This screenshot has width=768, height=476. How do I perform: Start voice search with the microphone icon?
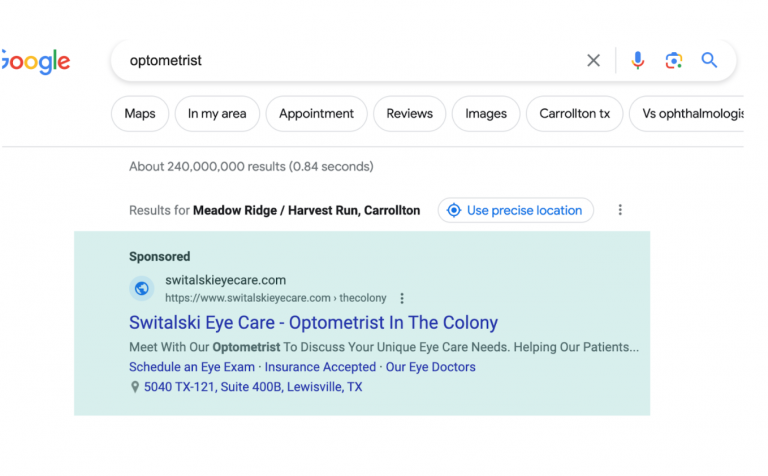click(637, 61)
